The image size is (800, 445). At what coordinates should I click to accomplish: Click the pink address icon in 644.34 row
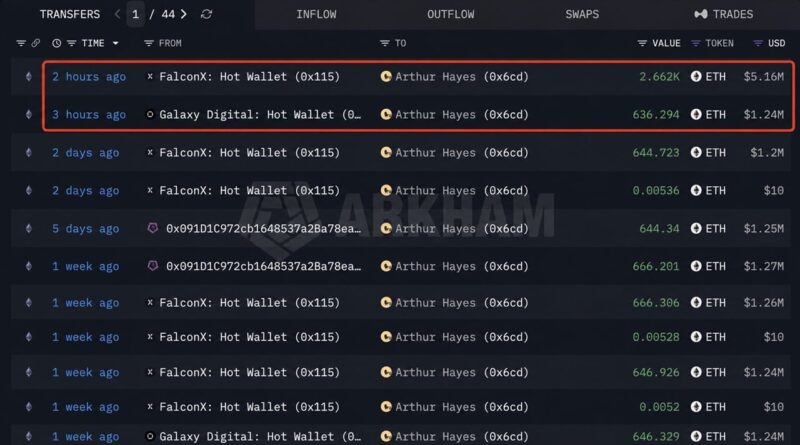tap(153, 228)
